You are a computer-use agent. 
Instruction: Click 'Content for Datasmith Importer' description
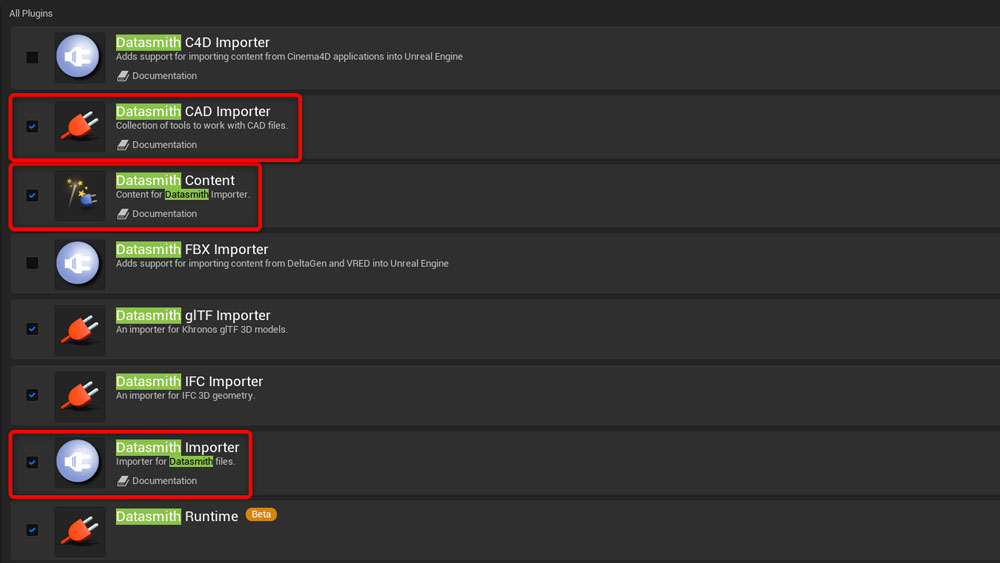coord(183,194)
